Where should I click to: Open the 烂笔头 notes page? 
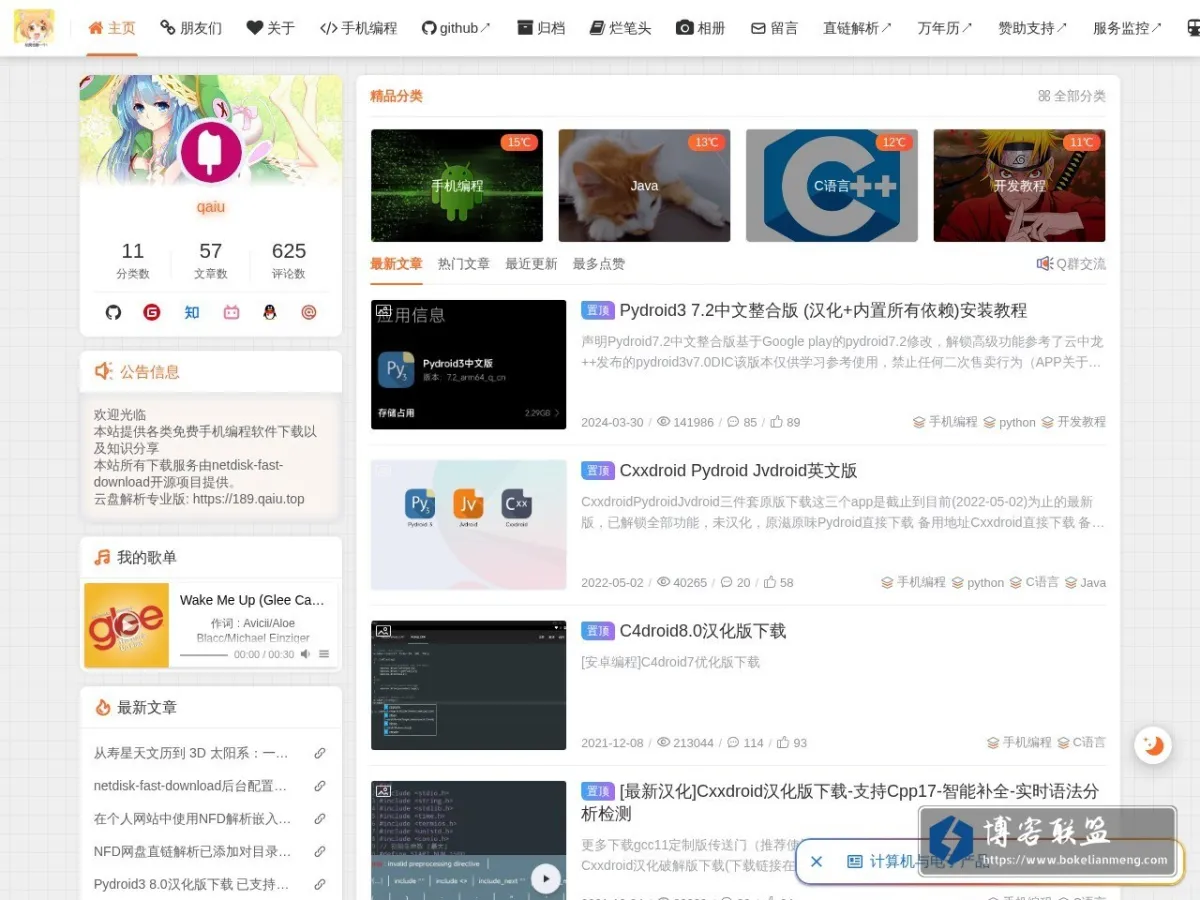point(620,28)
